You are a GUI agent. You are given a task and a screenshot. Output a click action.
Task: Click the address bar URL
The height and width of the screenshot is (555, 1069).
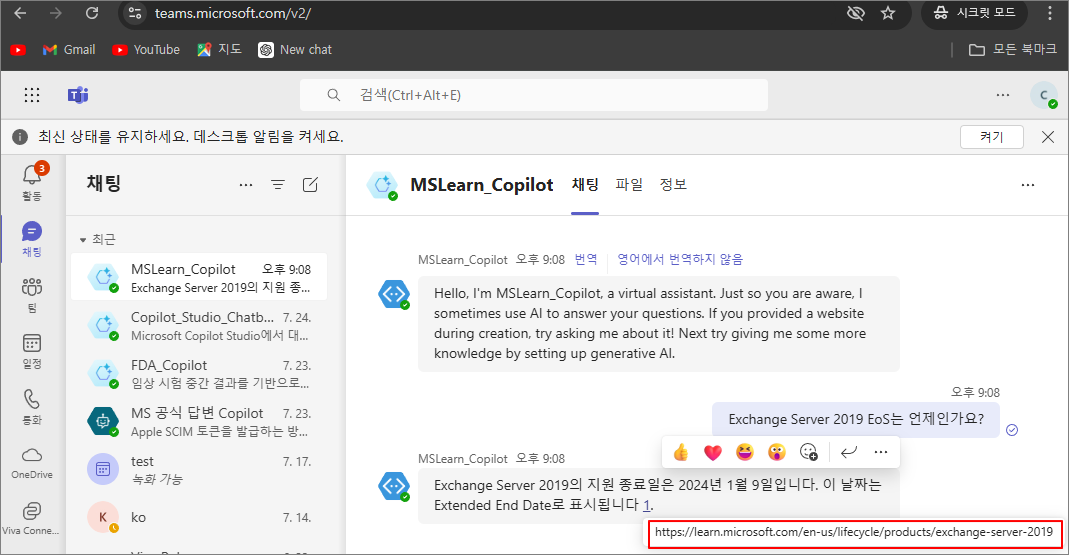[x=232, y=13]
